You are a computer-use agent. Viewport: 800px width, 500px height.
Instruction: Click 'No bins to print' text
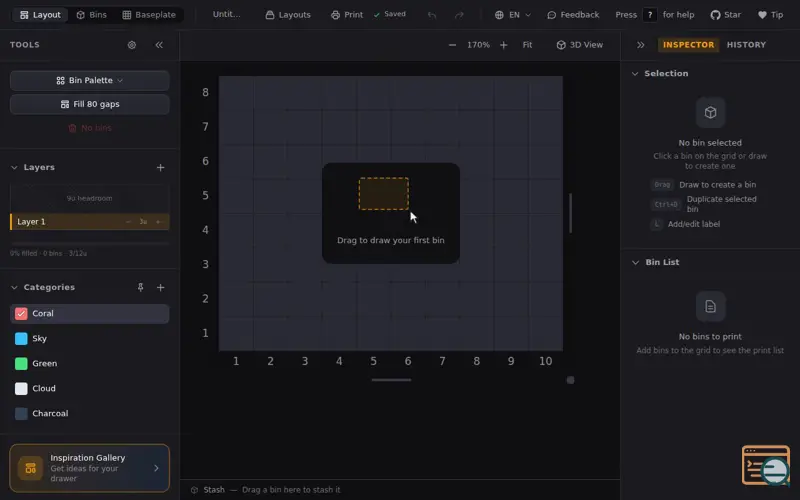[x=710, y=337]
